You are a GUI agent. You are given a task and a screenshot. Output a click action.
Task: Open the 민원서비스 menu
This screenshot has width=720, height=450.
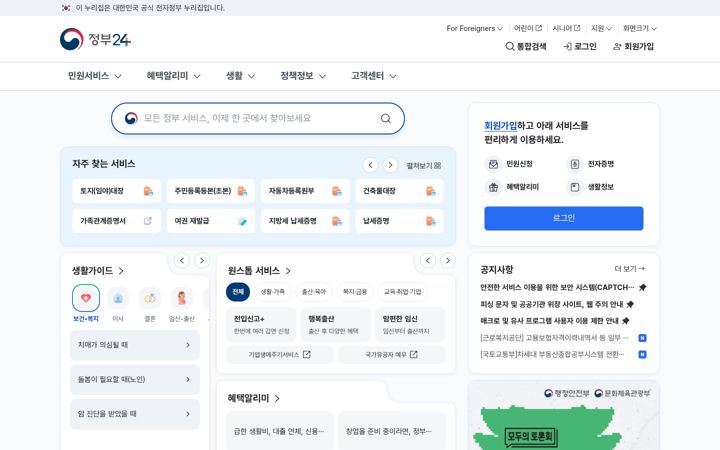tap(95, 76)
